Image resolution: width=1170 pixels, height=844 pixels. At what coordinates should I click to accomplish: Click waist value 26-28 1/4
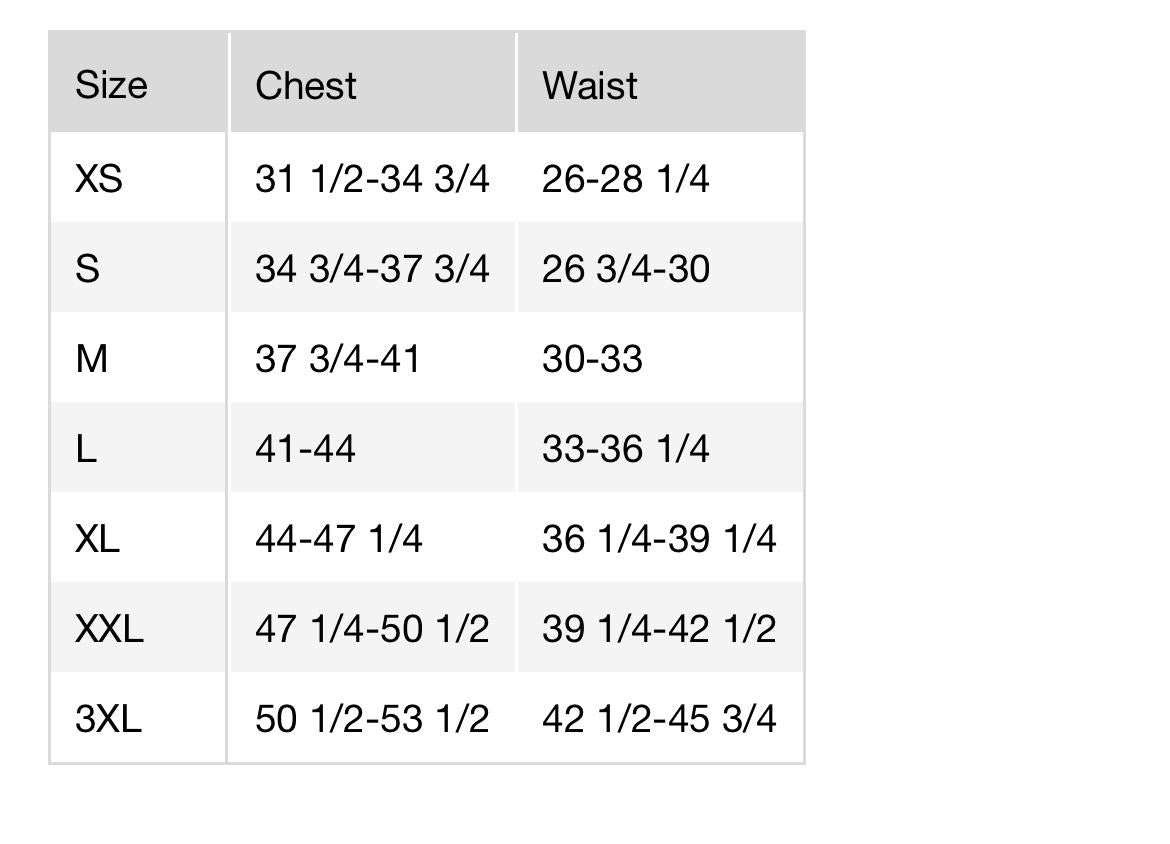coord(625,179)
